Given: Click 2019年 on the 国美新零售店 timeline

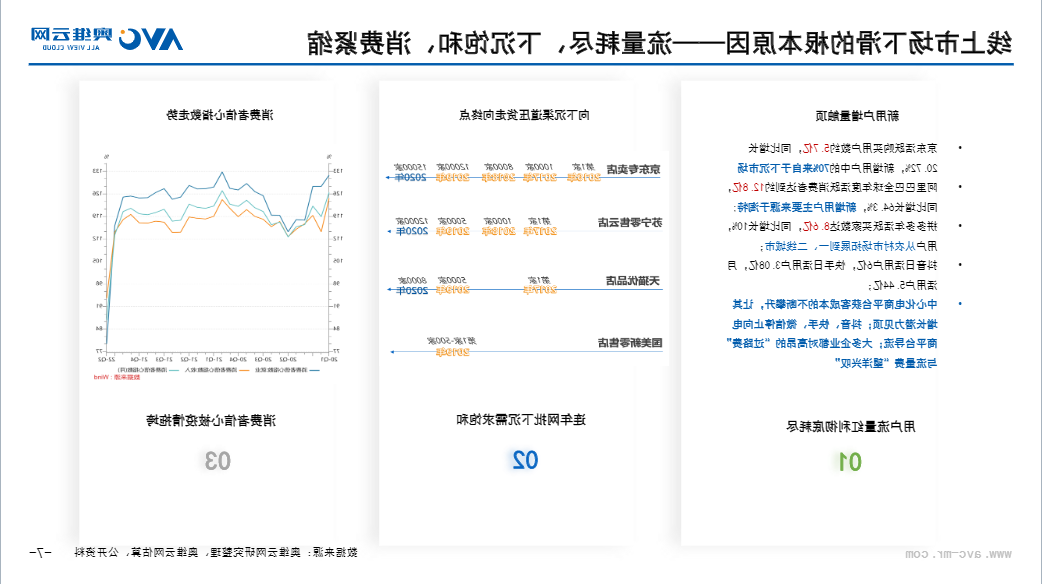Looking at the screenshot, I should (x=453, y=351).
